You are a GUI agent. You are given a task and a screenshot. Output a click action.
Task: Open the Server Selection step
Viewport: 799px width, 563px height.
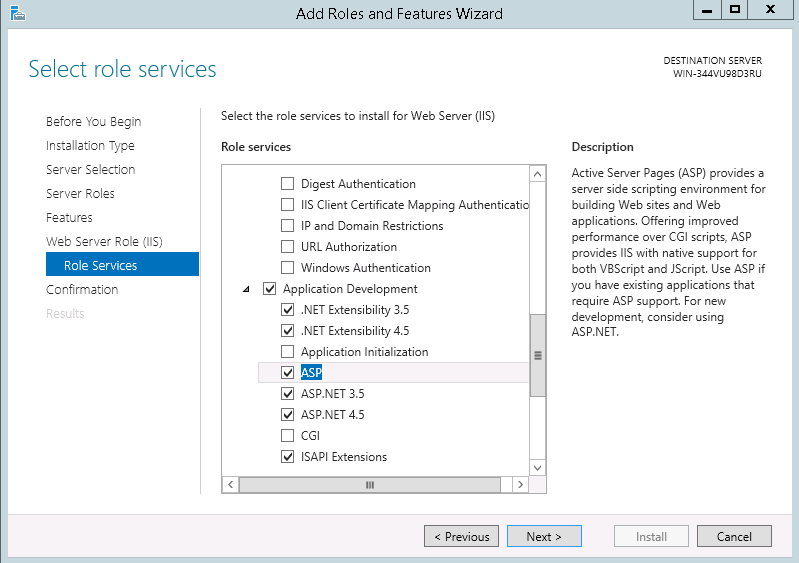pos(90,170)
